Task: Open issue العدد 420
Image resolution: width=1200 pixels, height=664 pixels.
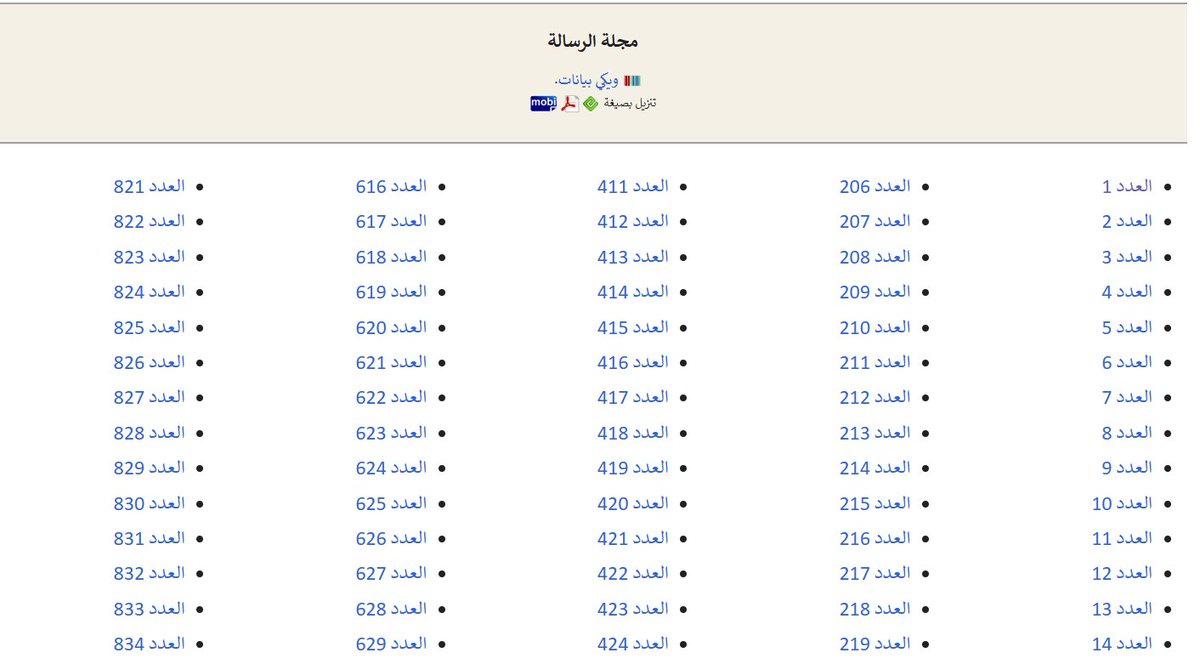Action: [633, 503]
